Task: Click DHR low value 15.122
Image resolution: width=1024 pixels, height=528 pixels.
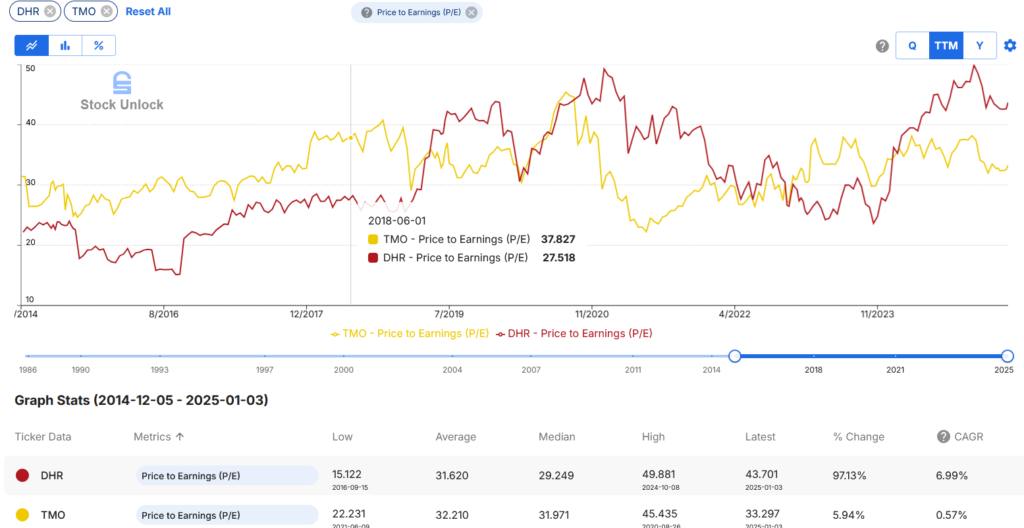Action: 347,474
